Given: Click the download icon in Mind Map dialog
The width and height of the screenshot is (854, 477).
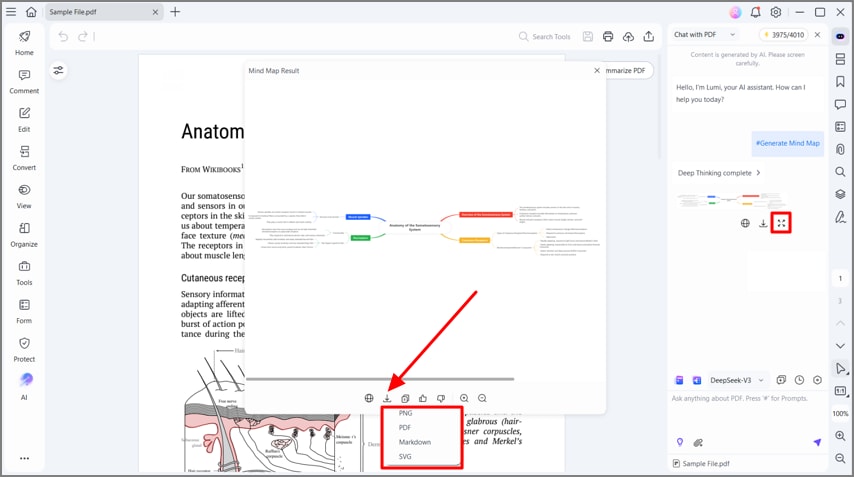Looking at the screenshot, I should click(387, 398).
